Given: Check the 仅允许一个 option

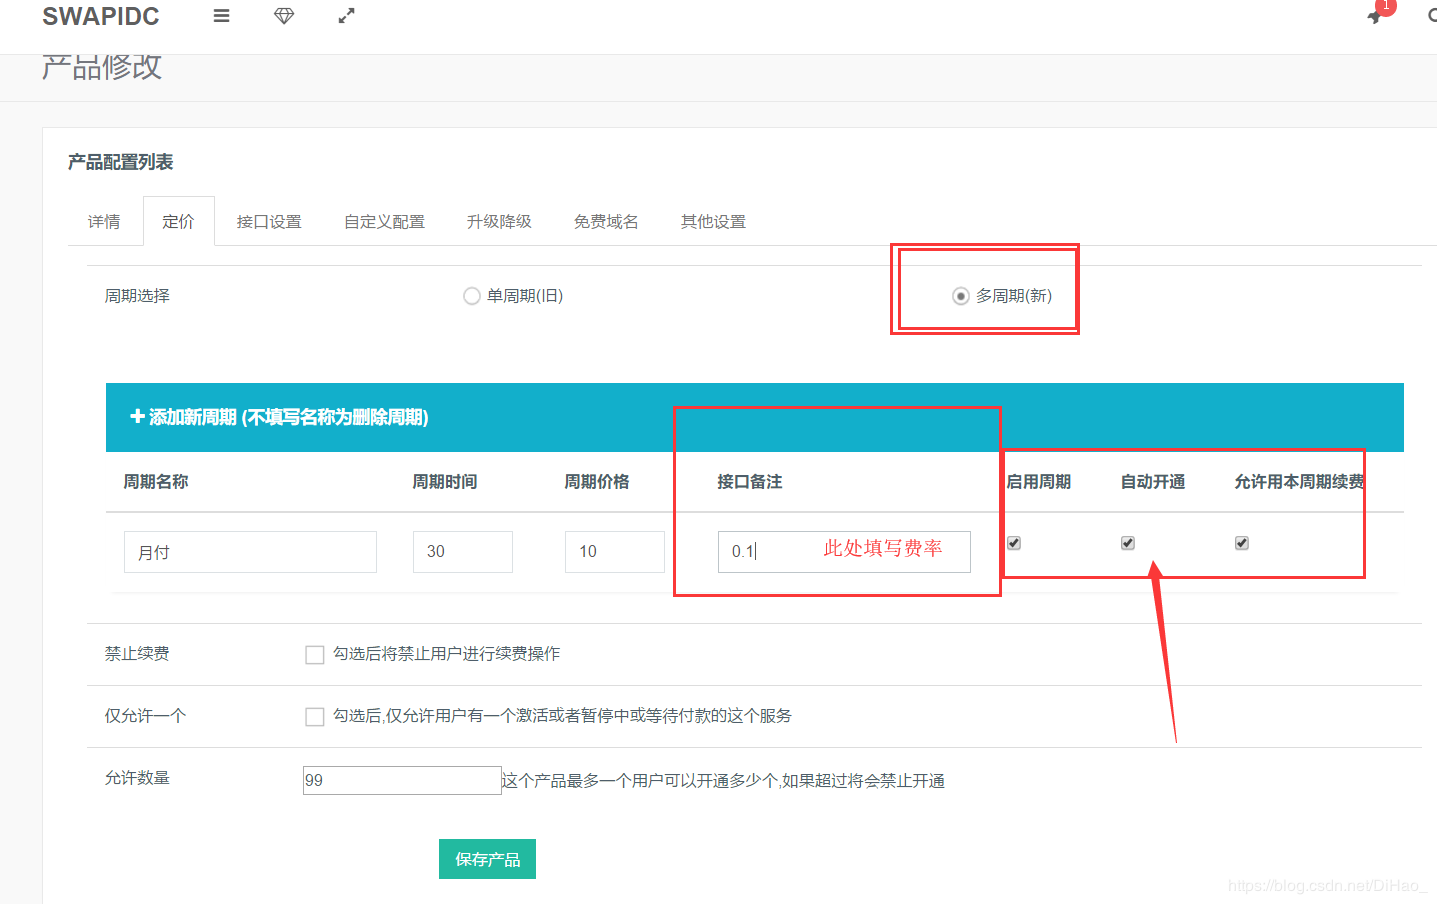Looking at the screenshot, I should pyautogui.click(x=314, y=716).
